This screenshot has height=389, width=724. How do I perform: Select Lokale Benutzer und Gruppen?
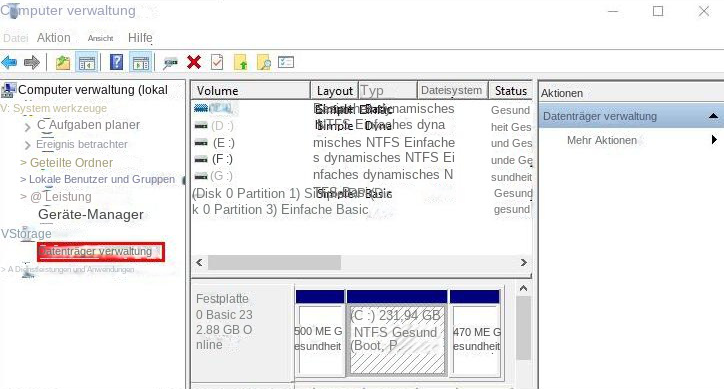tap(102, 179)
